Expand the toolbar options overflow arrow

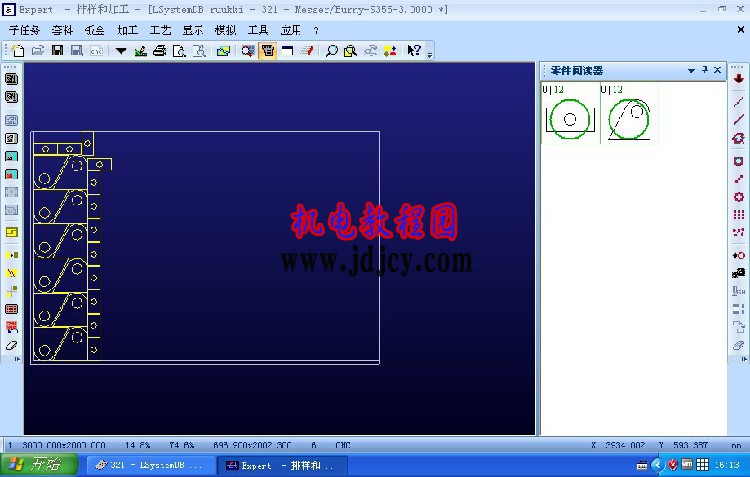[x=430, y=54]
